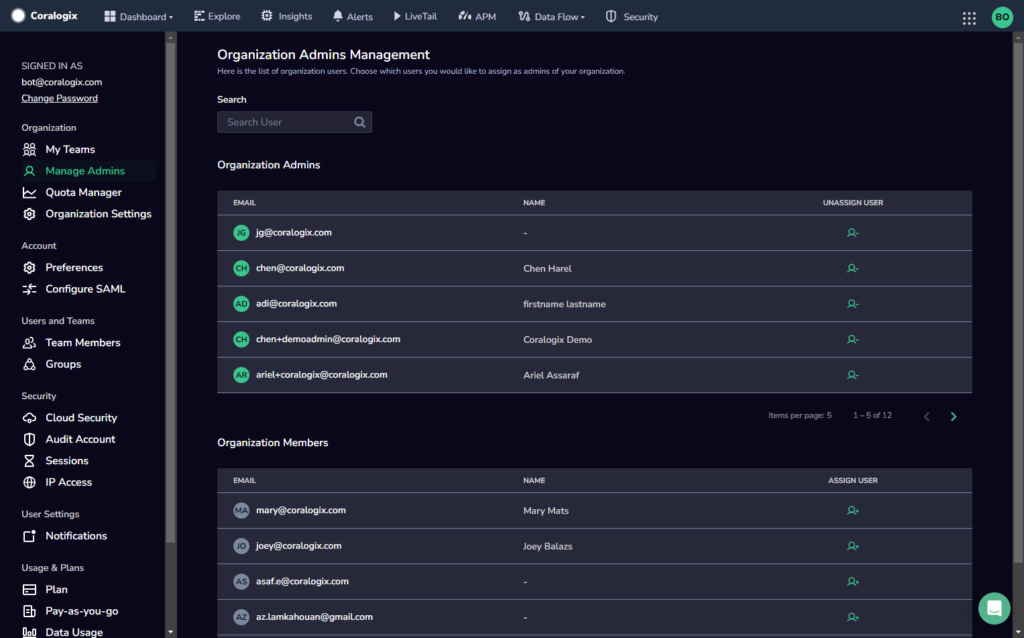Open APM in top navigation

point(477,16)
